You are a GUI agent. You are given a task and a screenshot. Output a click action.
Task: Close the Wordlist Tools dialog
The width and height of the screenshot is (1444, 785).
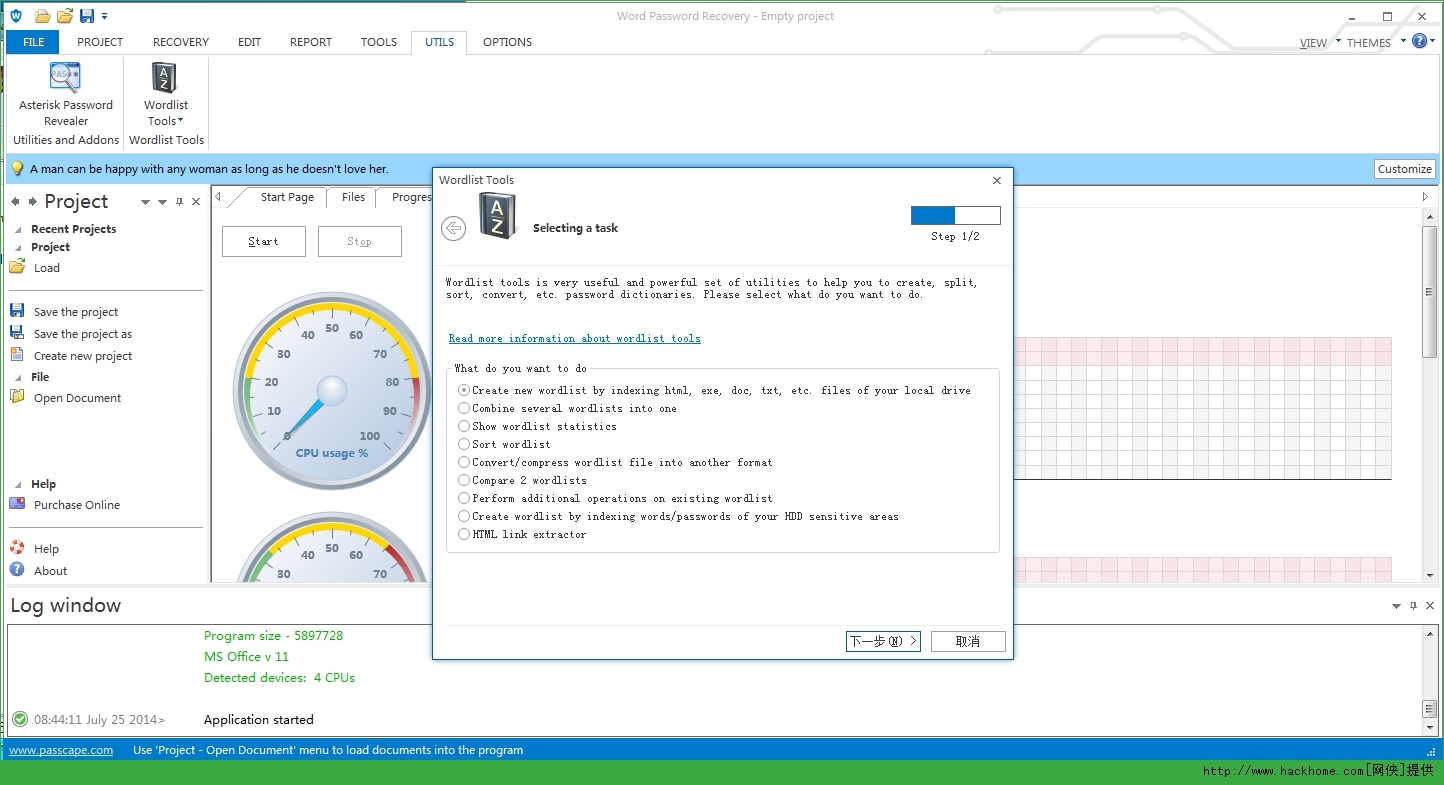pyautogui.click(x=996, y=181)
